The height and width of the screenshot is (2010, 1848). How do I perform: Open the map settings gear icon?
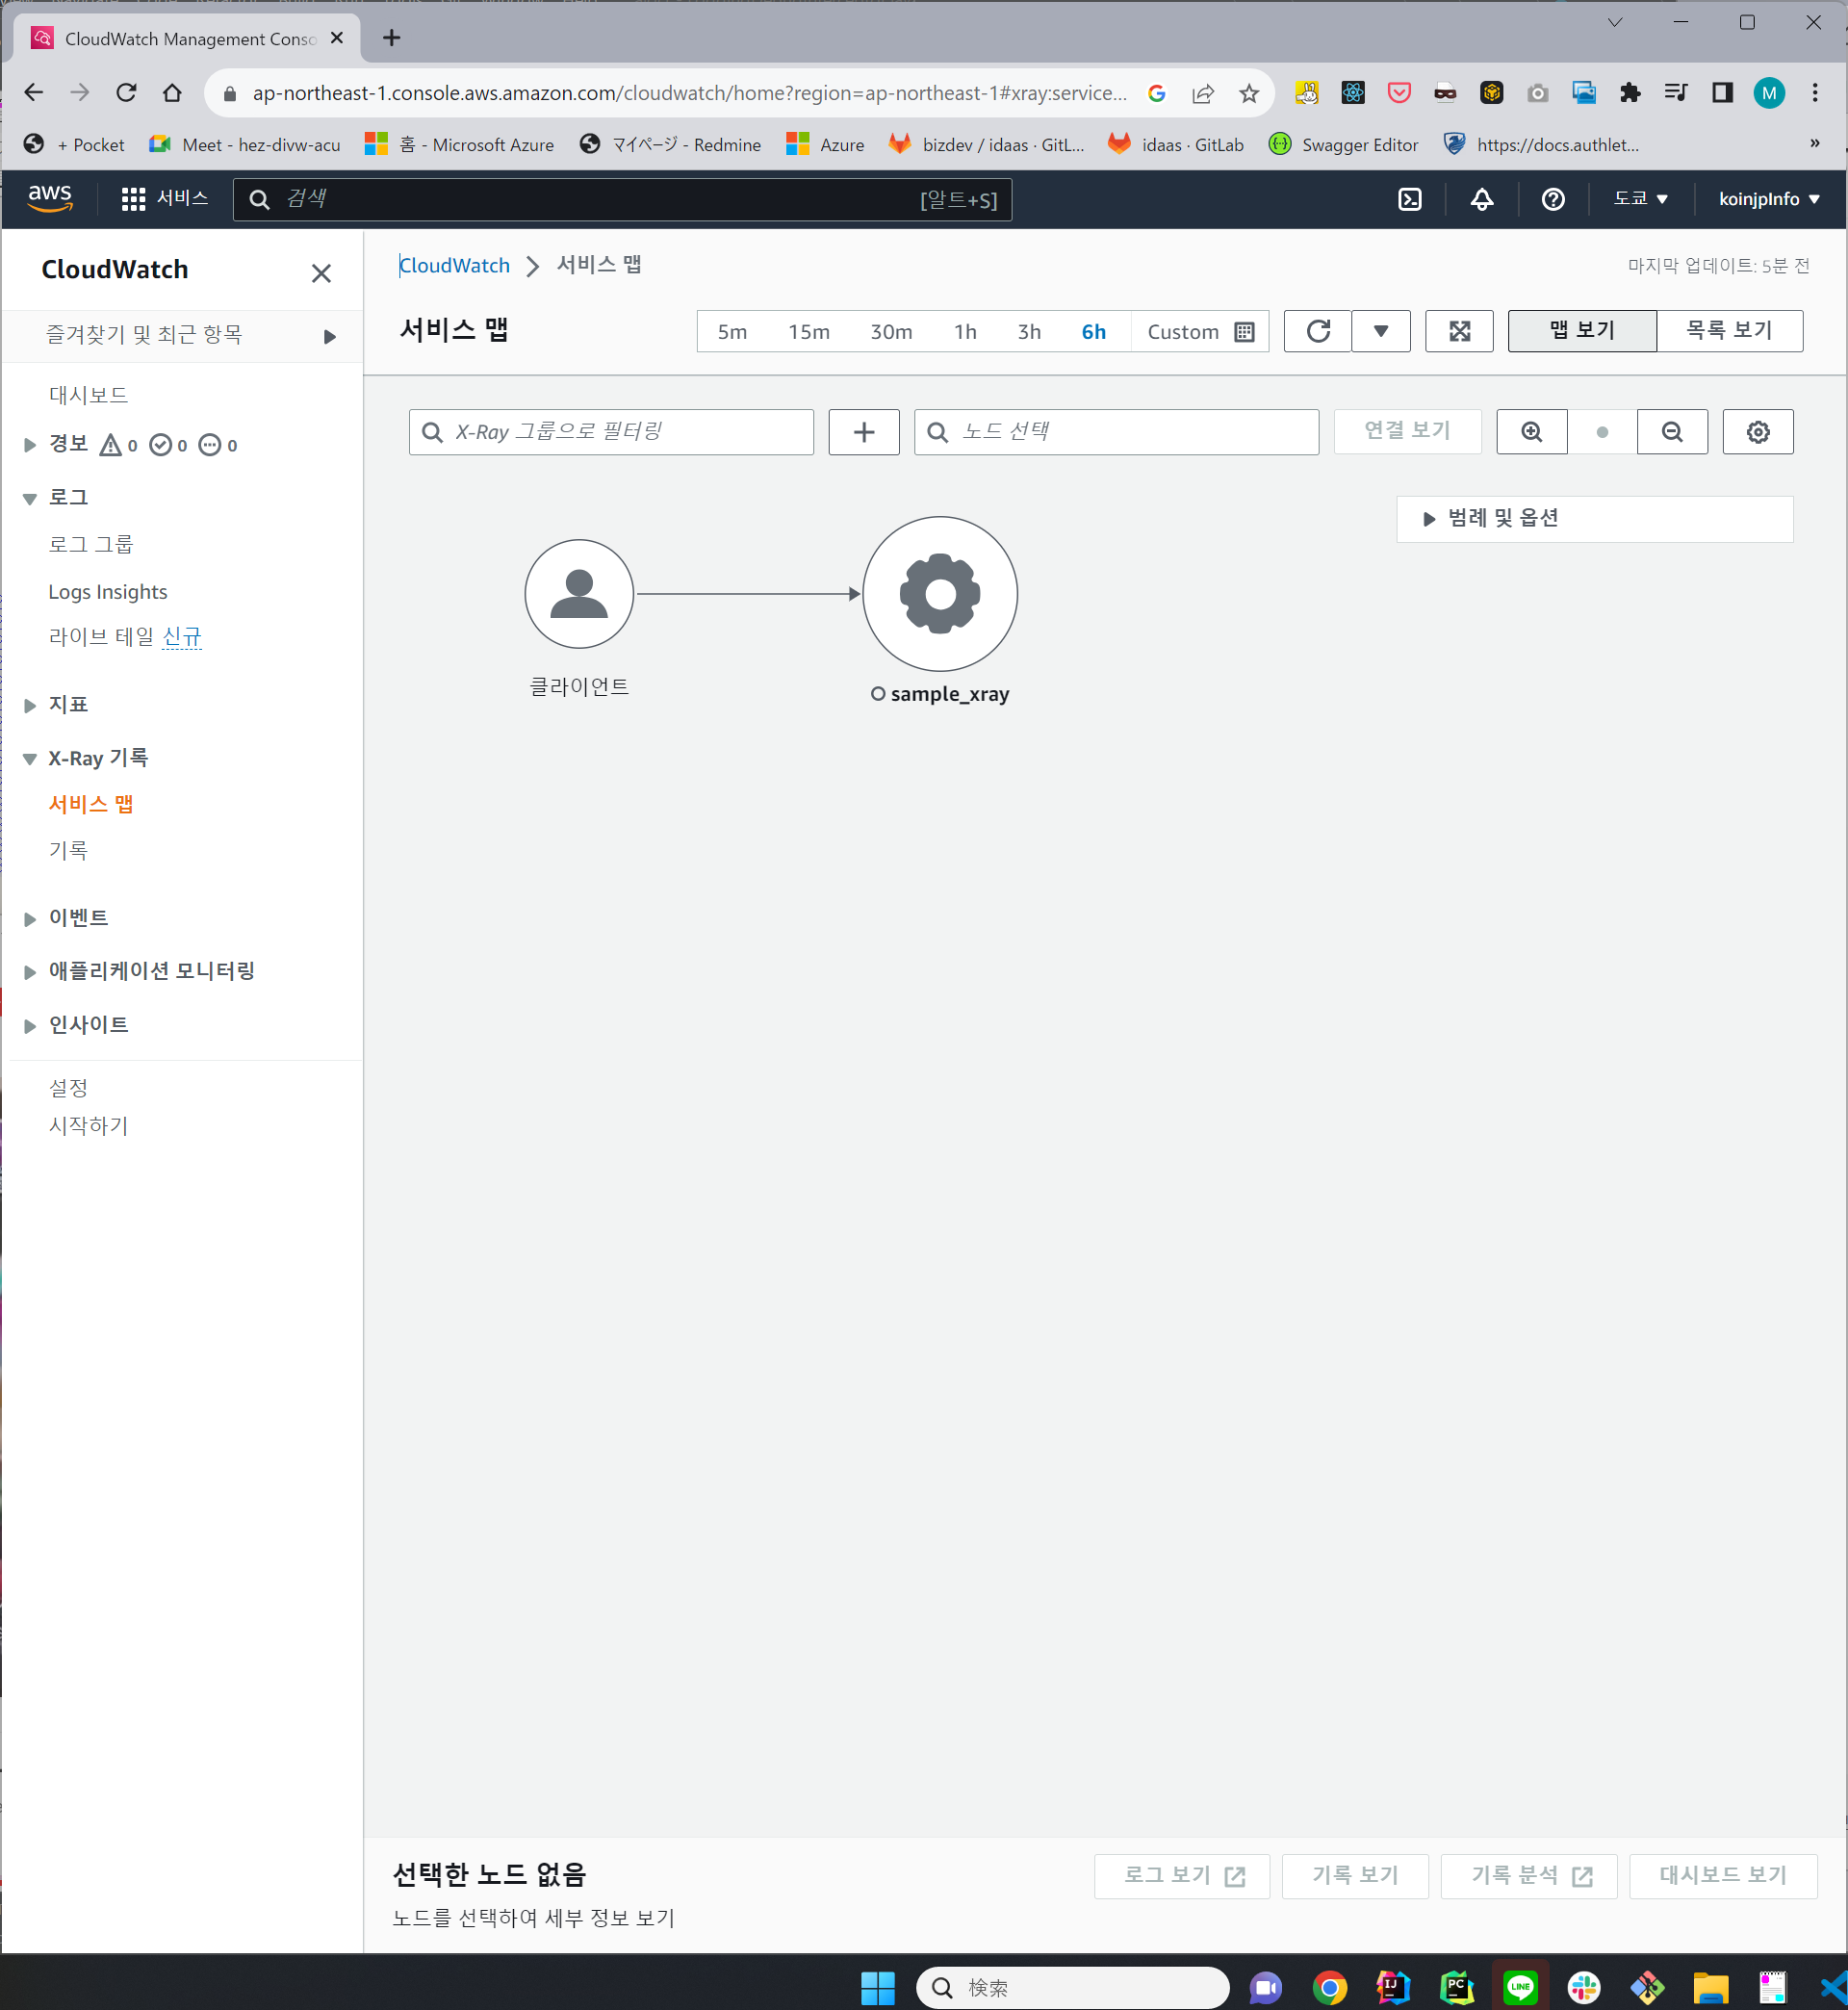click(1757, 432)
